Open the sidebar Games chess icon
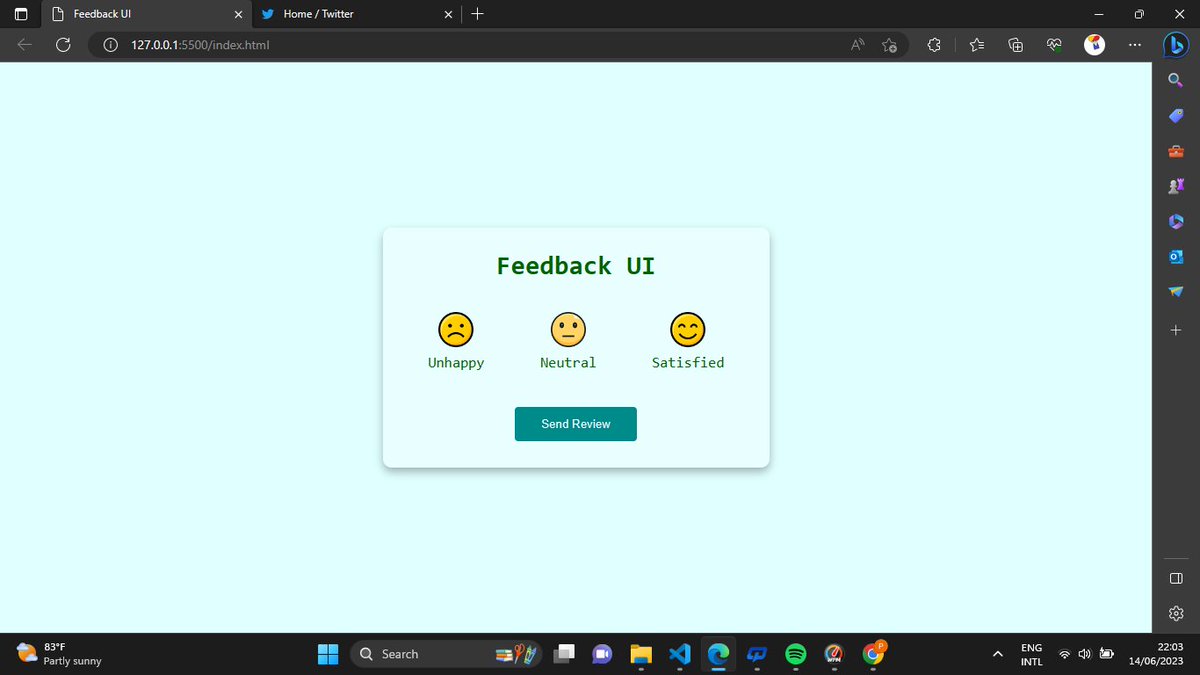This screenshot has width=1200, height=675. 1176,186
